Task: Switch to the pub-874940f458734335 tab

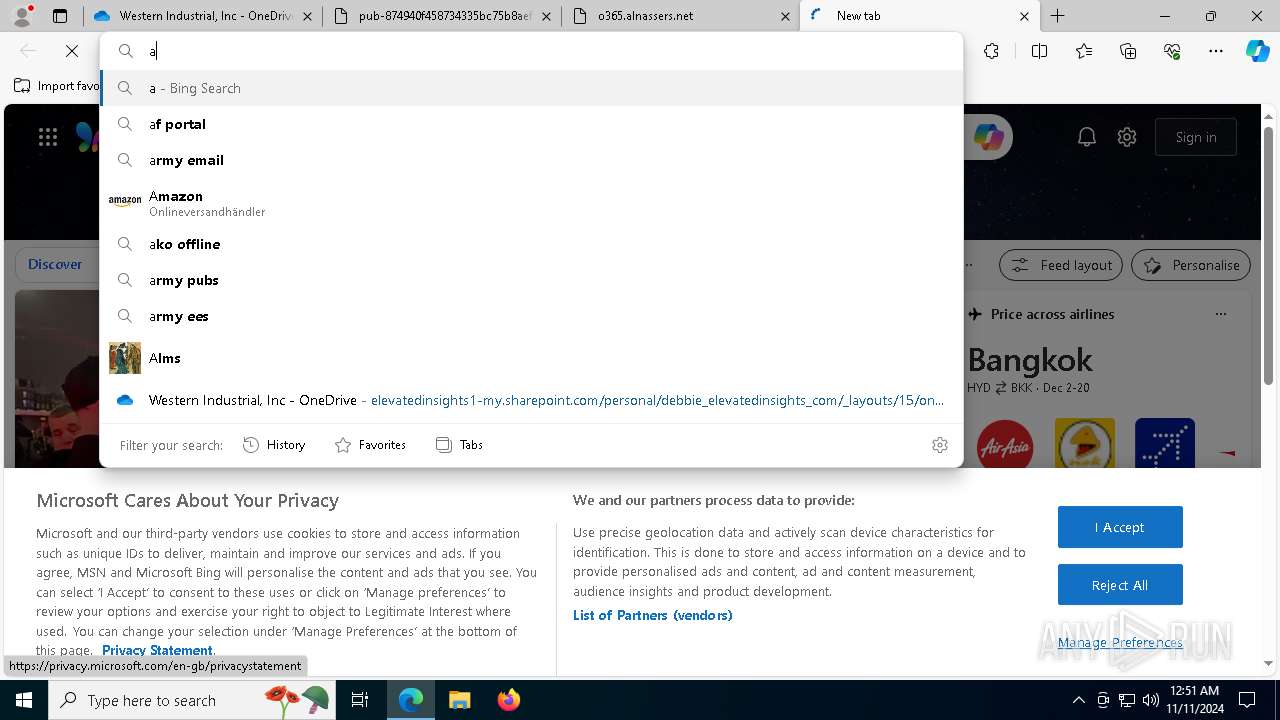Action: pyautogui.click(x=440, y=16)
